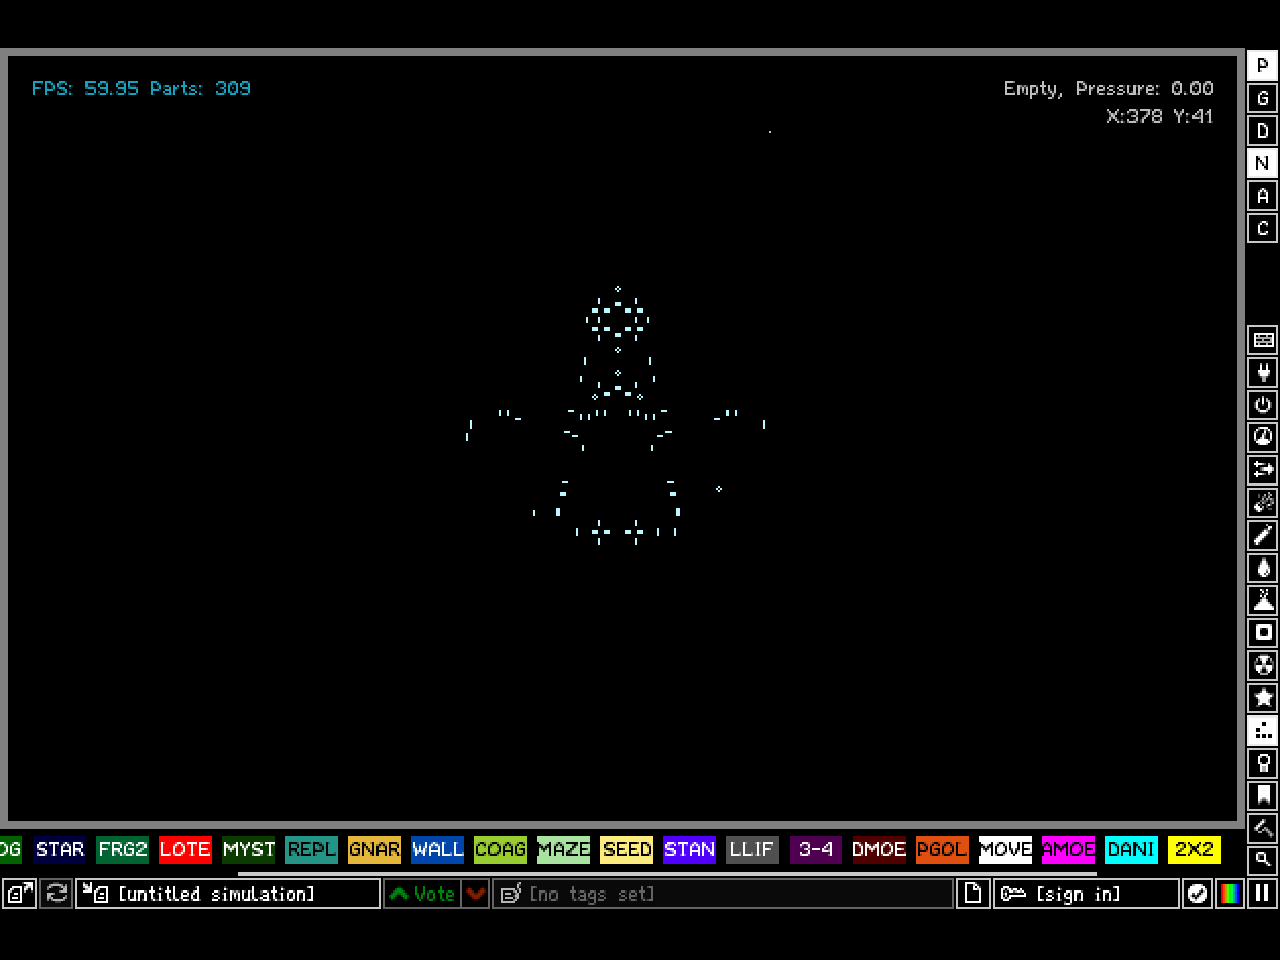Pick the 2X2 element swatch
1280x960 pixels.
(x=1194, y=849)
